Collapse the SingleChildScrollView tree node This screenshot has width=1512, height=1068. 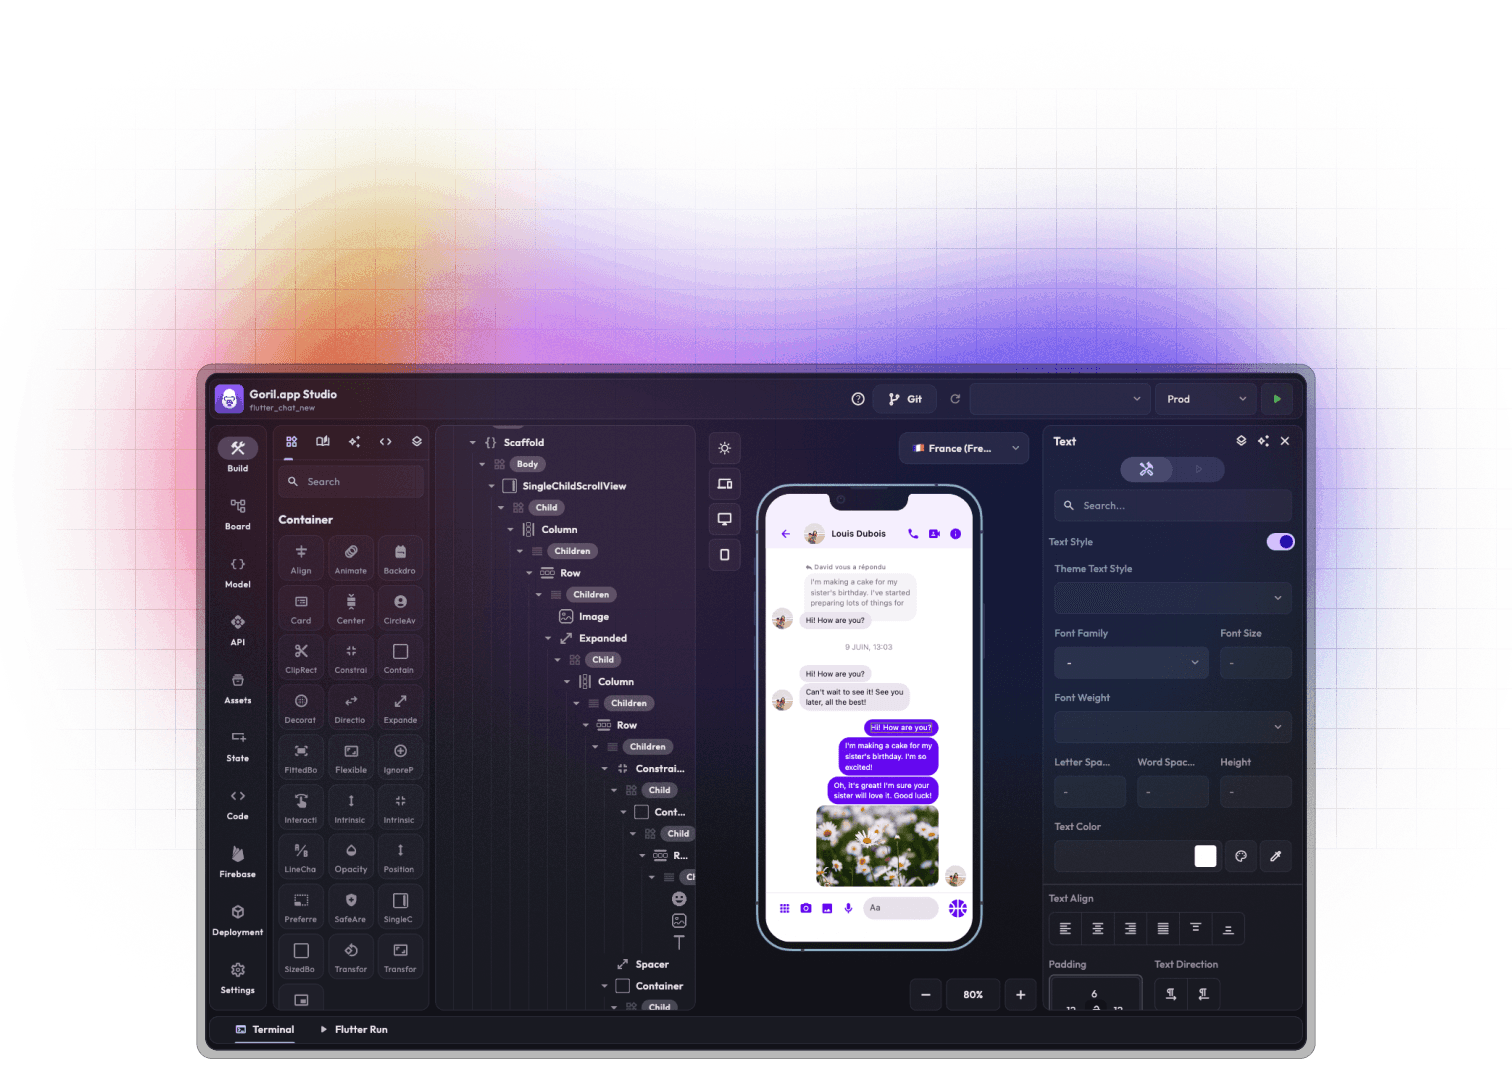point(492,486)
